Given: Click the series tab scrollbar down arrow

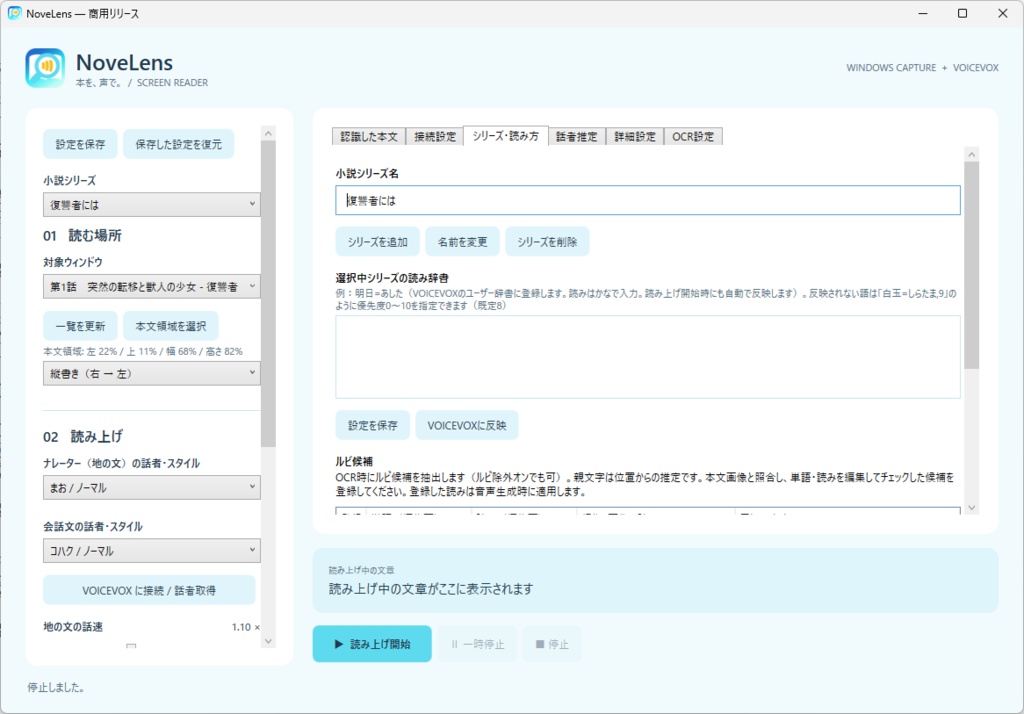Looking at the screenshot, I should [x=972, y=508].
